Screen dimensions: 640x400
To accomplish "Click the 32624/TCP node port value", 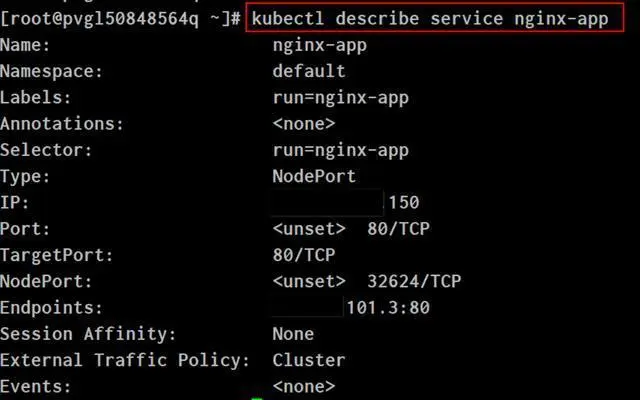I will [414, 282].
